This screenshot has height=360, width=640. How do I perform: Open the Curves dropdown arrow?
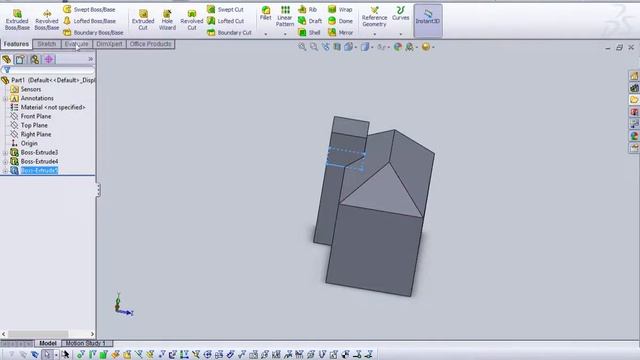click(401, 34)
